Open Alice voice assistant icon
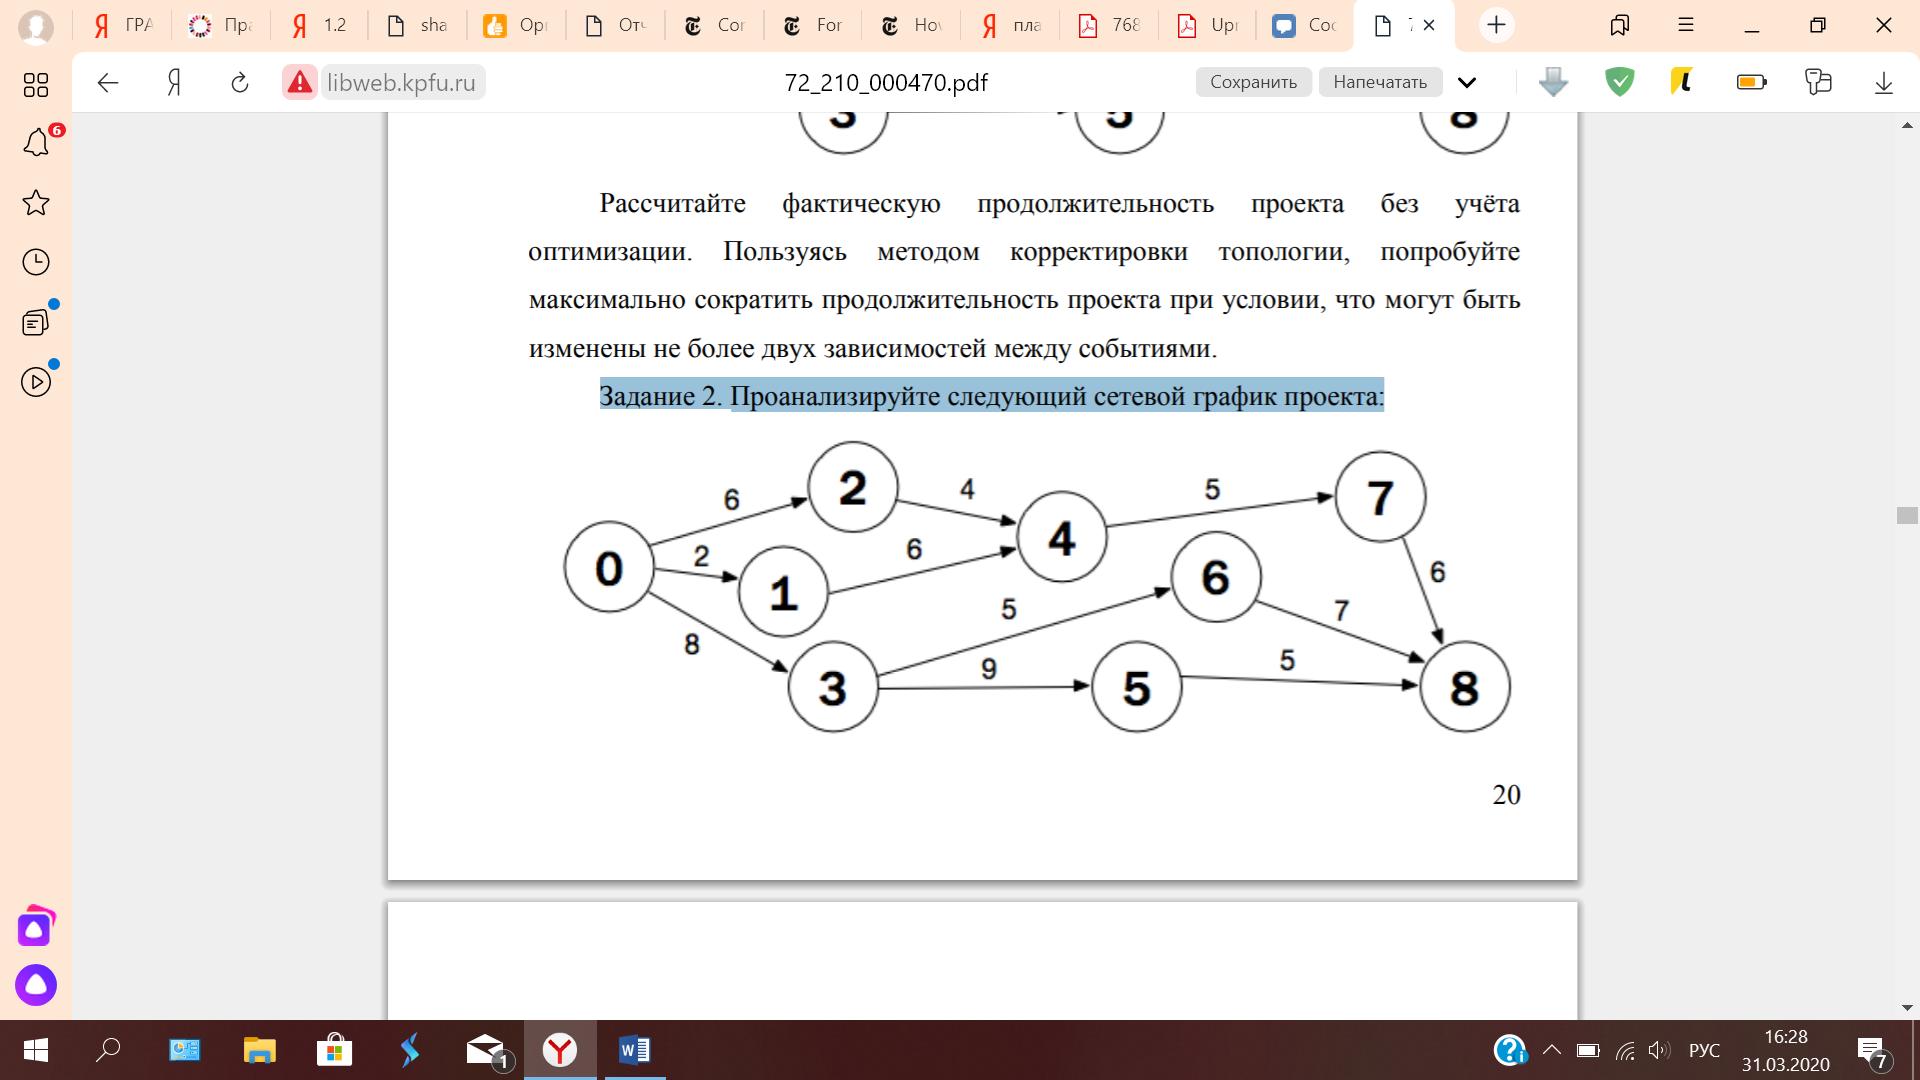This screenshot has width=1920, height=1080. 36,985
